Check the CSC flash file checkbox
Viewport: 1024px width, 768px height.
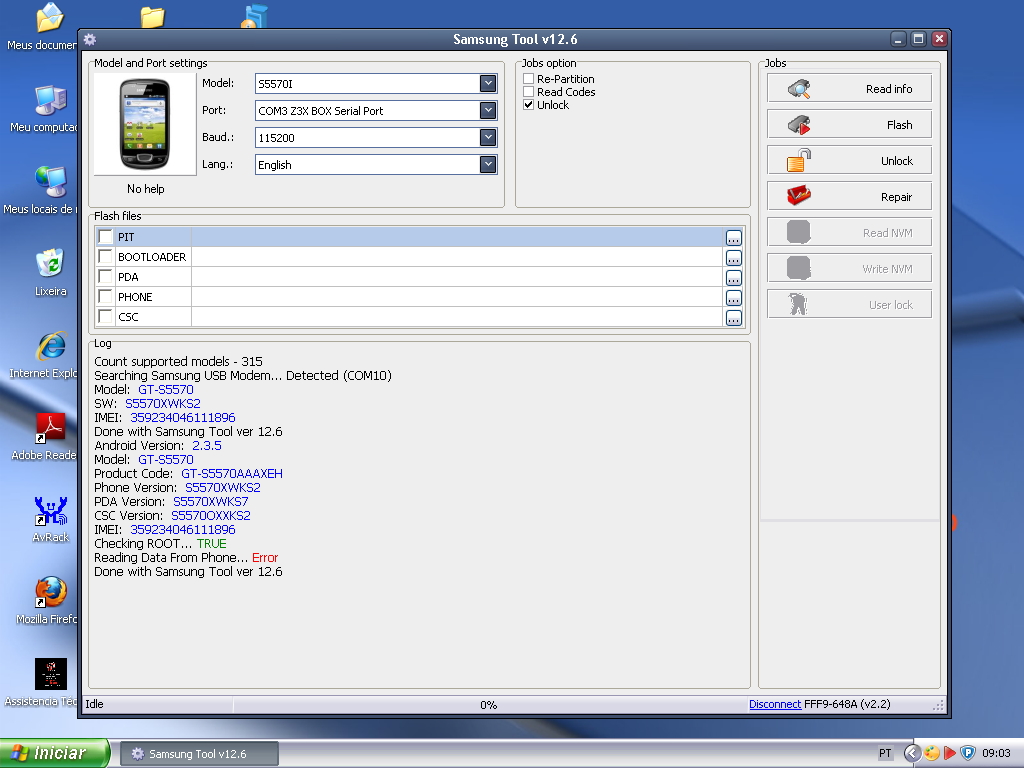(x=104, y=316)
